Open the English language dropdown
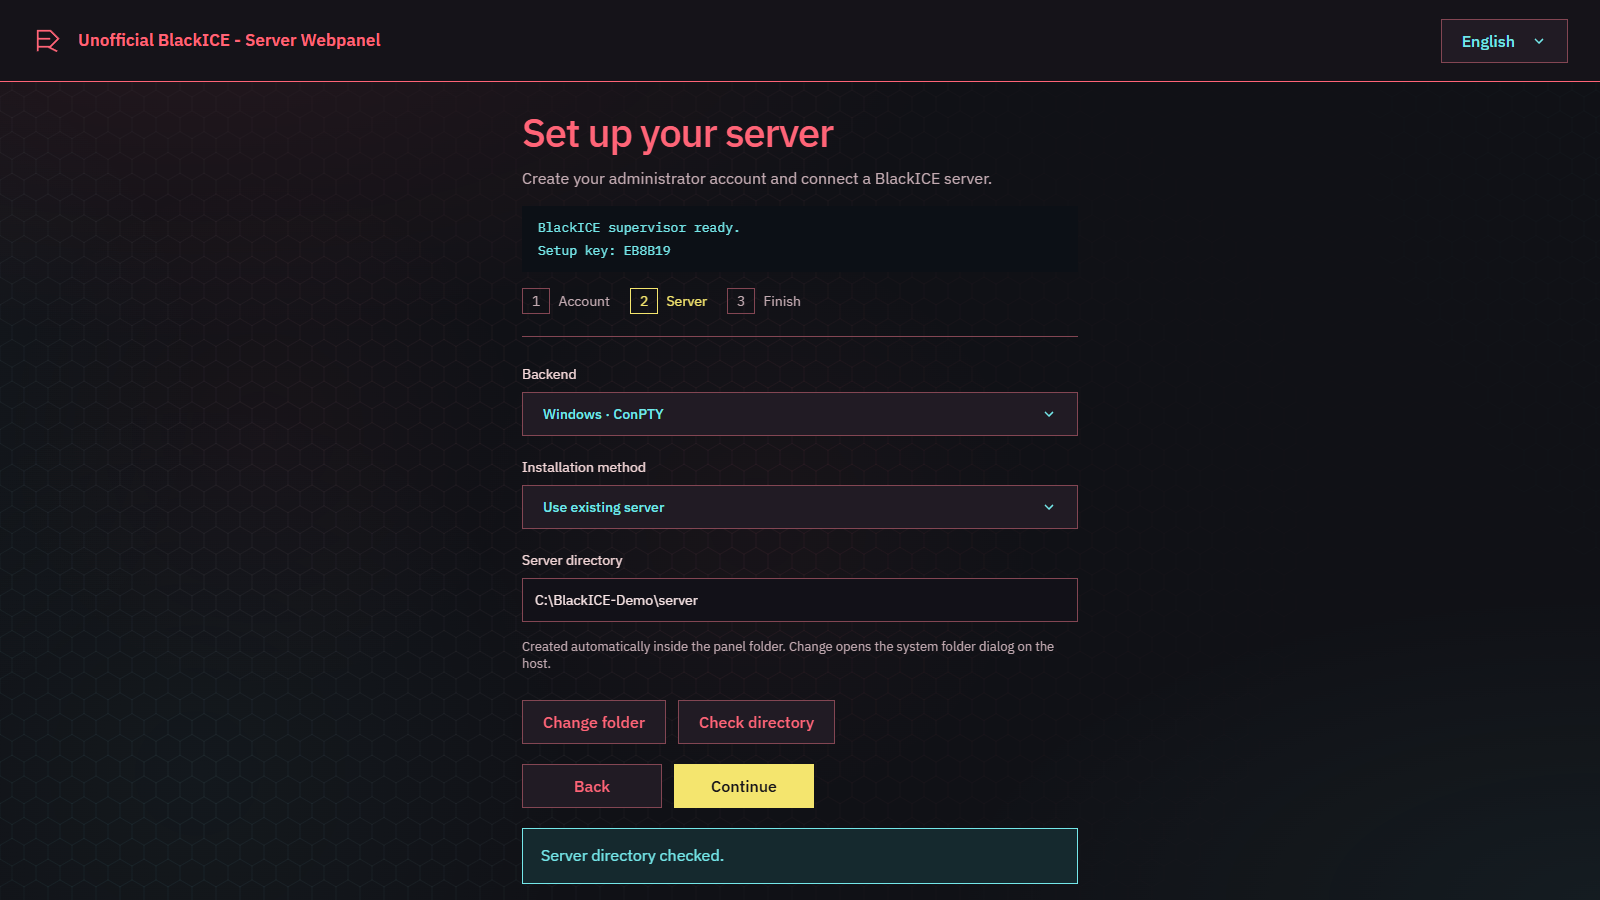Viewport: 1600px width, 900px height. (x=1503, y=41)
